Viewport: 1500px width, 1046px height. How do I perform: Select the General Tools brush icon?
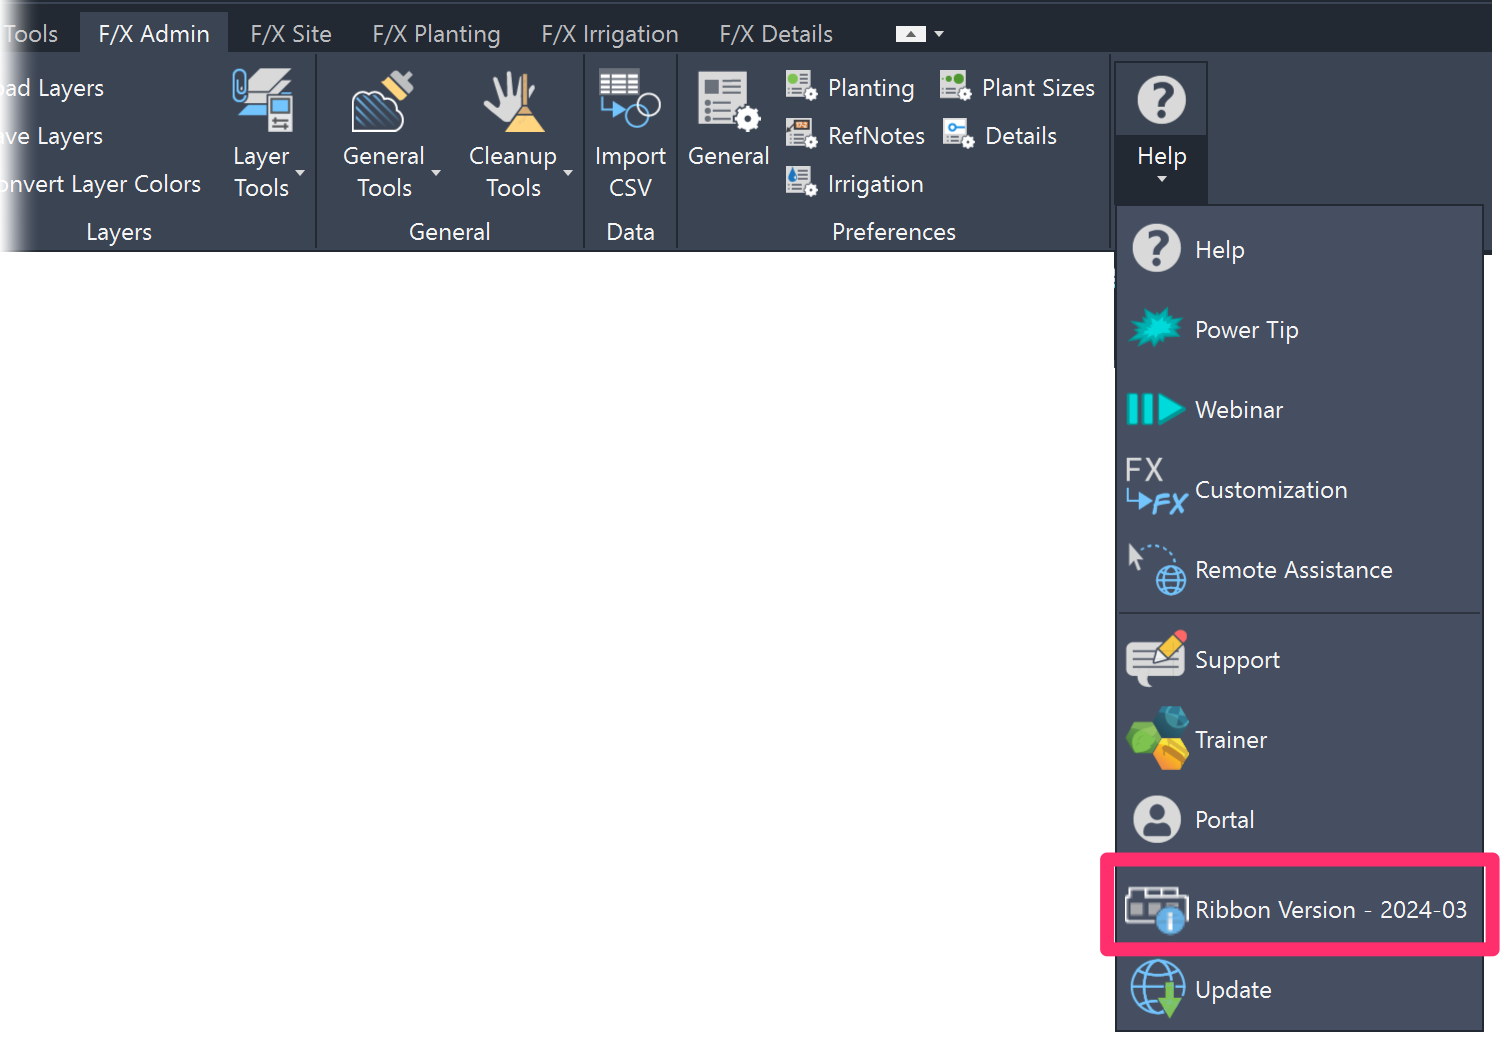pyautogui.click(x=383, y=97)
